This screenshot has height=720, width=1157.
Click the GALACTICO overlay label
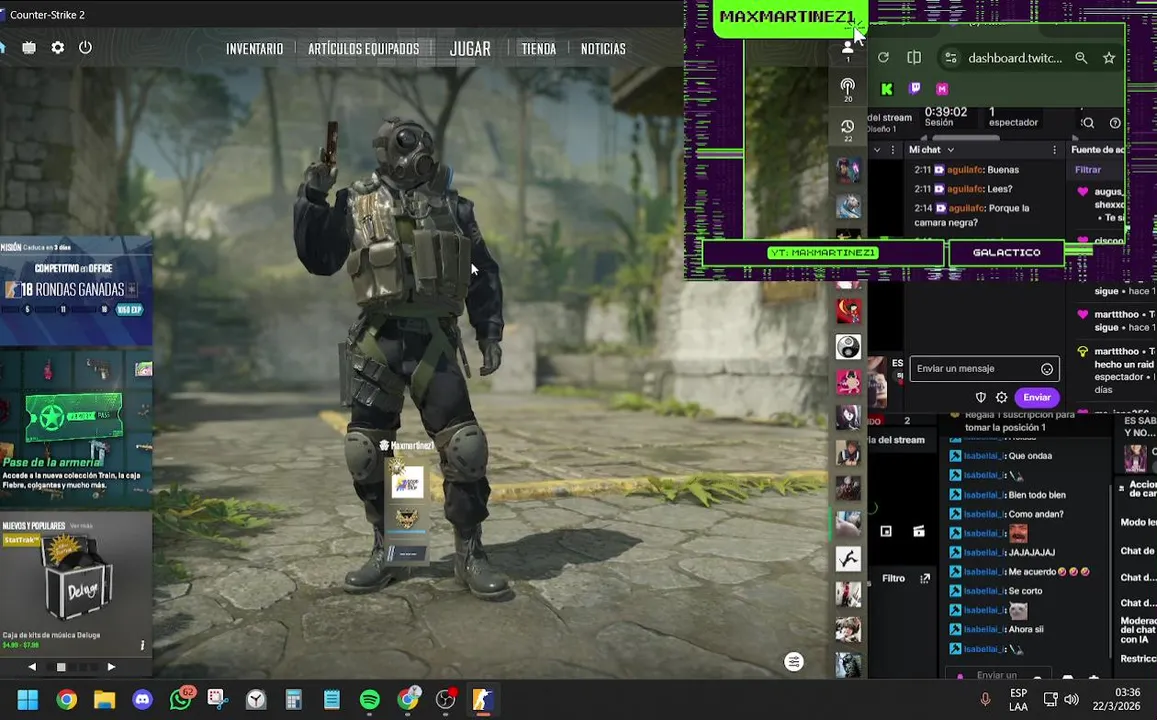(1006, 252)
